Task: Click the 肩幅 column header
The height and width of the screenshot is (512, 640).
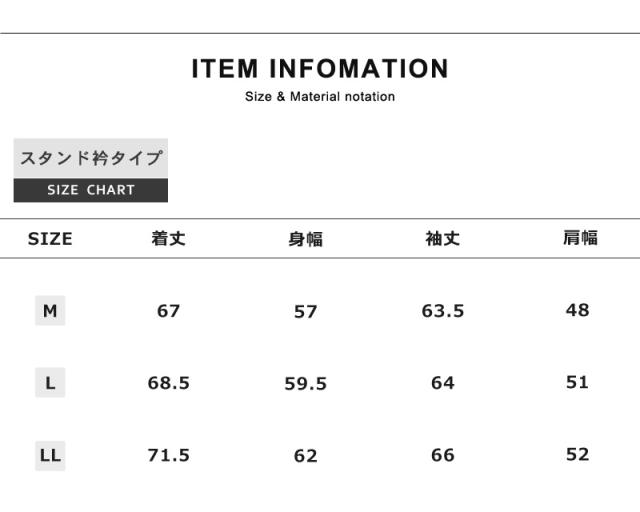Action: (x=580, y=238)
